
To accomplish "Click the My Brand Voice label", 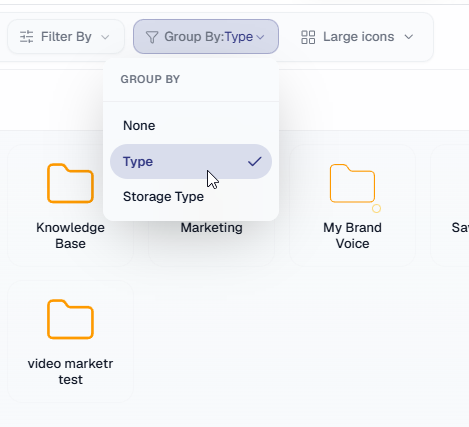I will pos(352,236).
